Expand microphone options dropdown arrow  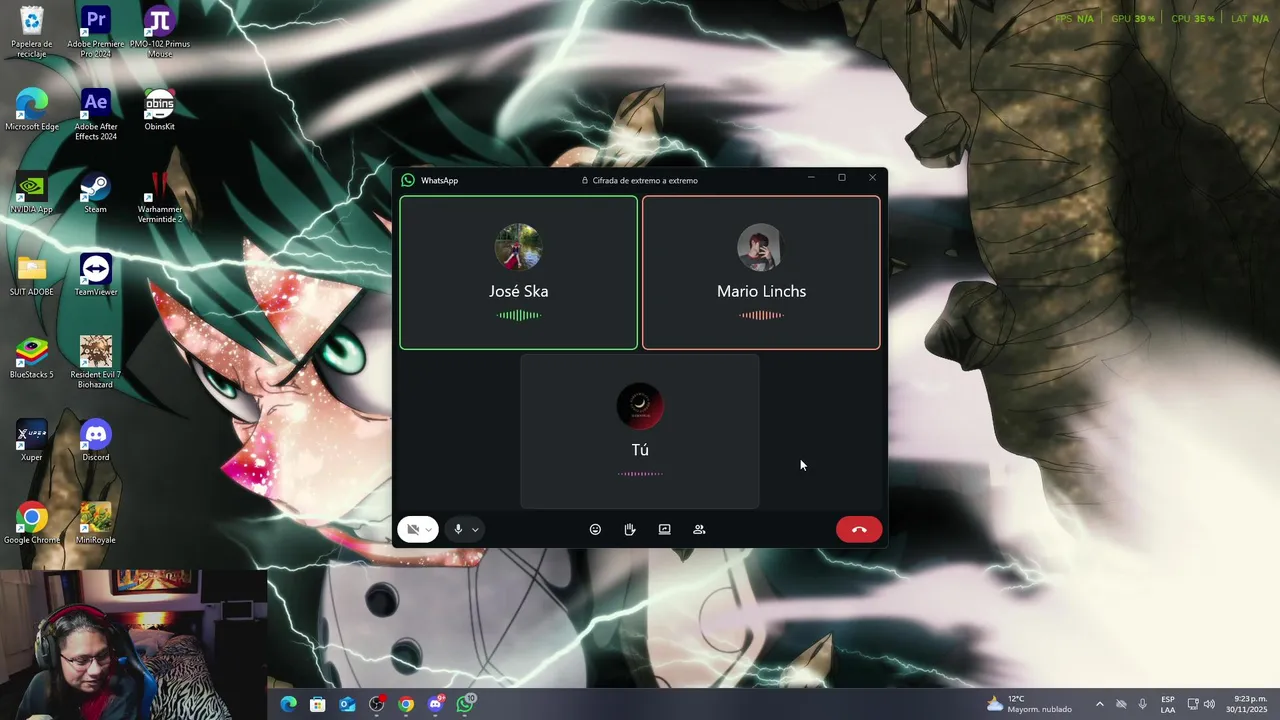click(x=475, y=530)
